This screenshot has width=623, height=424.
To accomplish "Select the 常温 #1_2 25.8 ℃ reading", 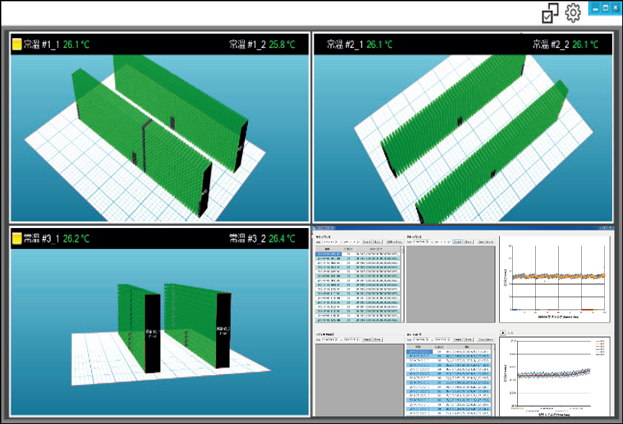I will (262, 44).
